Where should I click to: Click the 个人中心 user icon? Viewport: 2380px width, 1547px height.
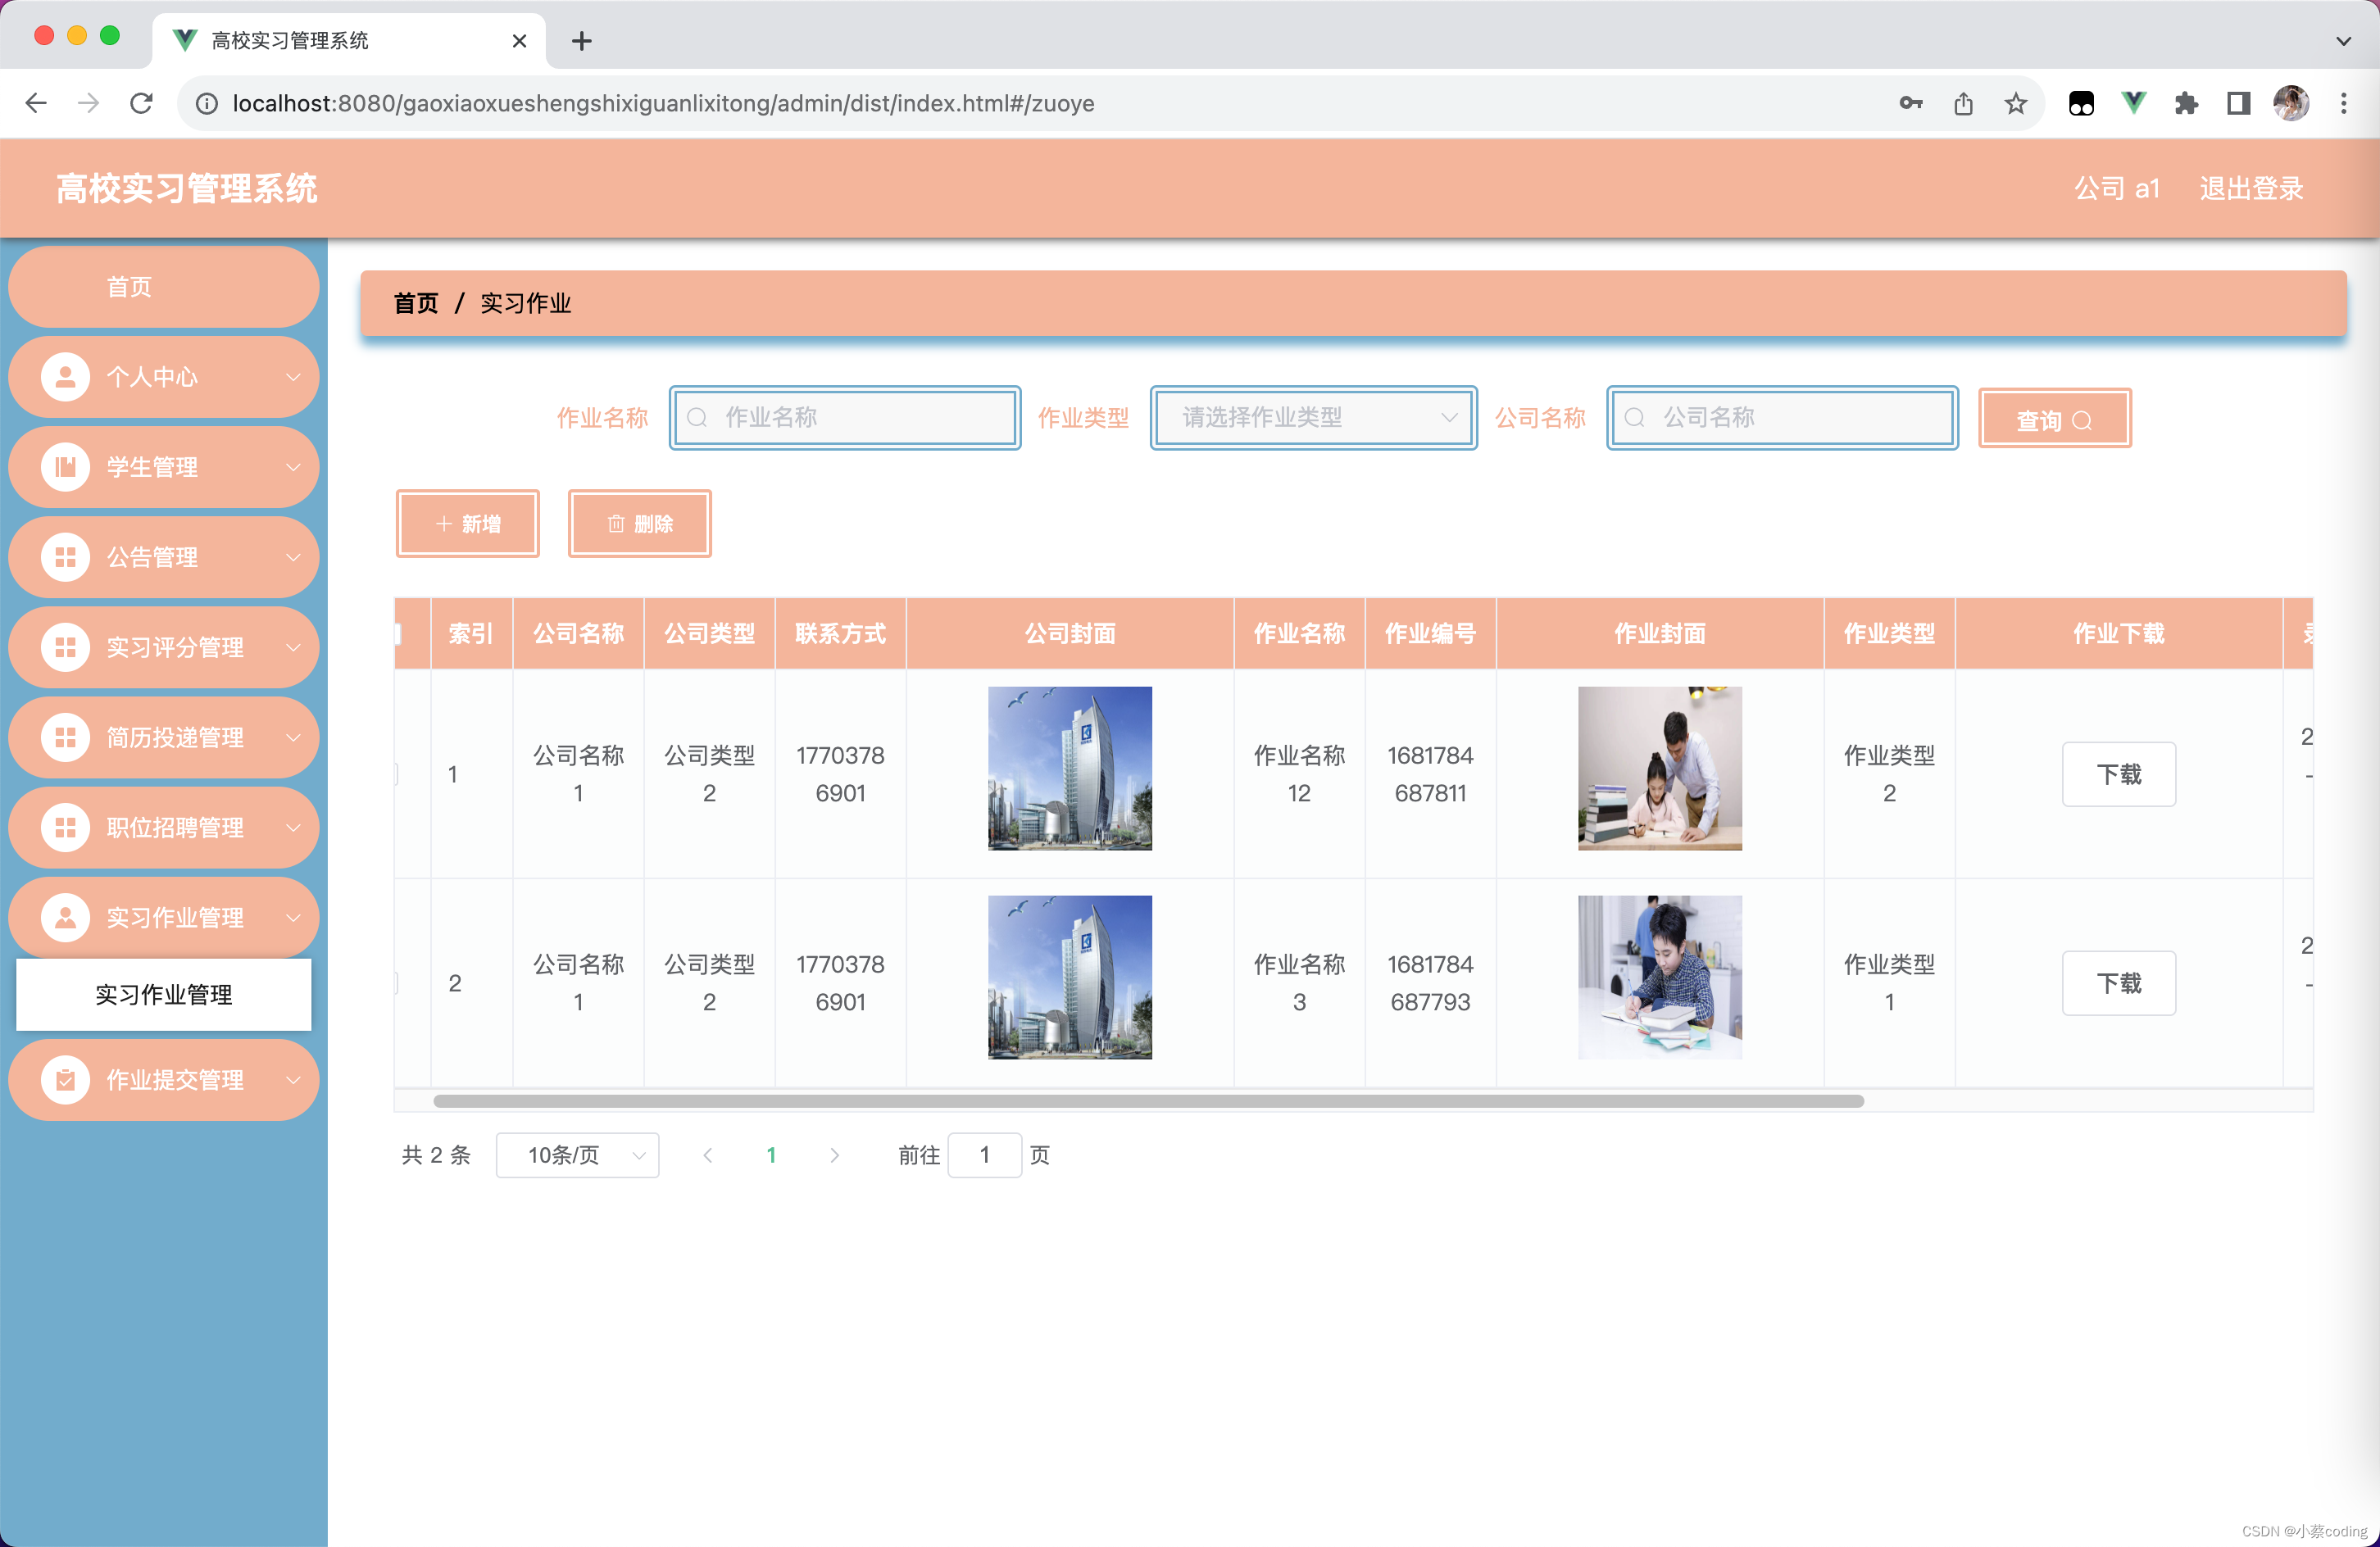[x=66, y=377]
